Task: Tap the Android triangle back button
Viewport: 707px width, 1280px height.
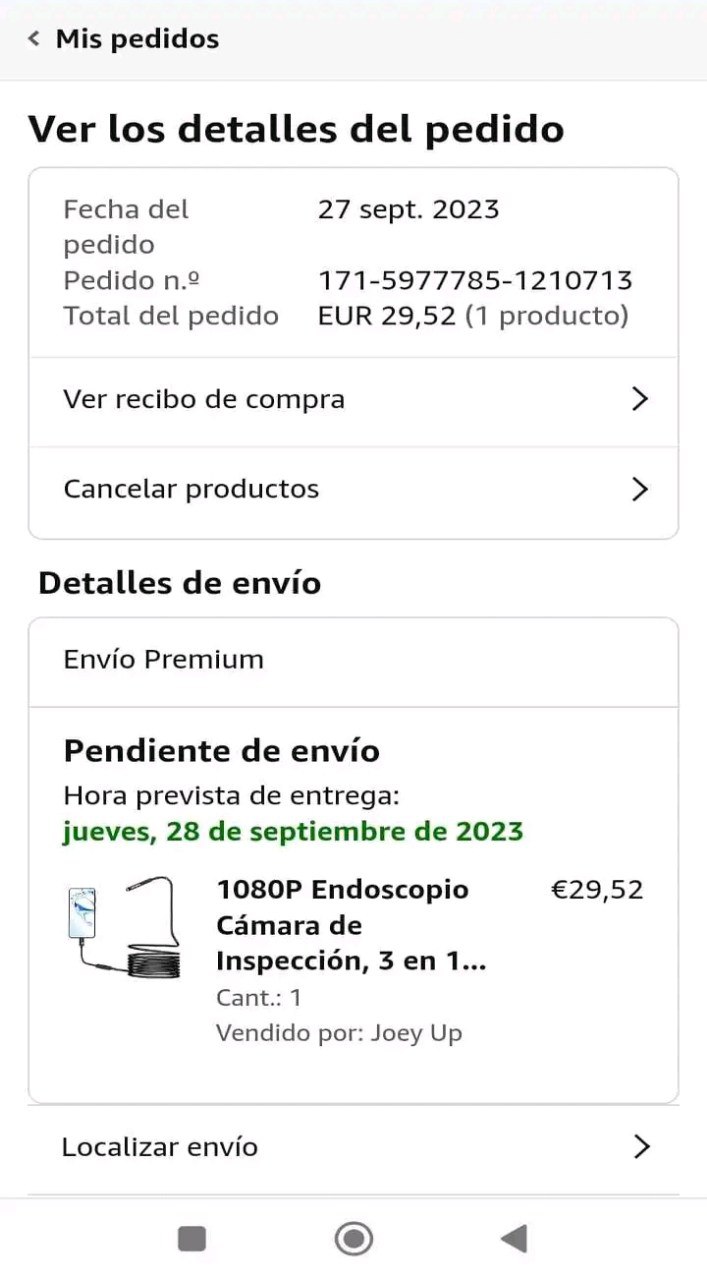Action: [514, 1239]
